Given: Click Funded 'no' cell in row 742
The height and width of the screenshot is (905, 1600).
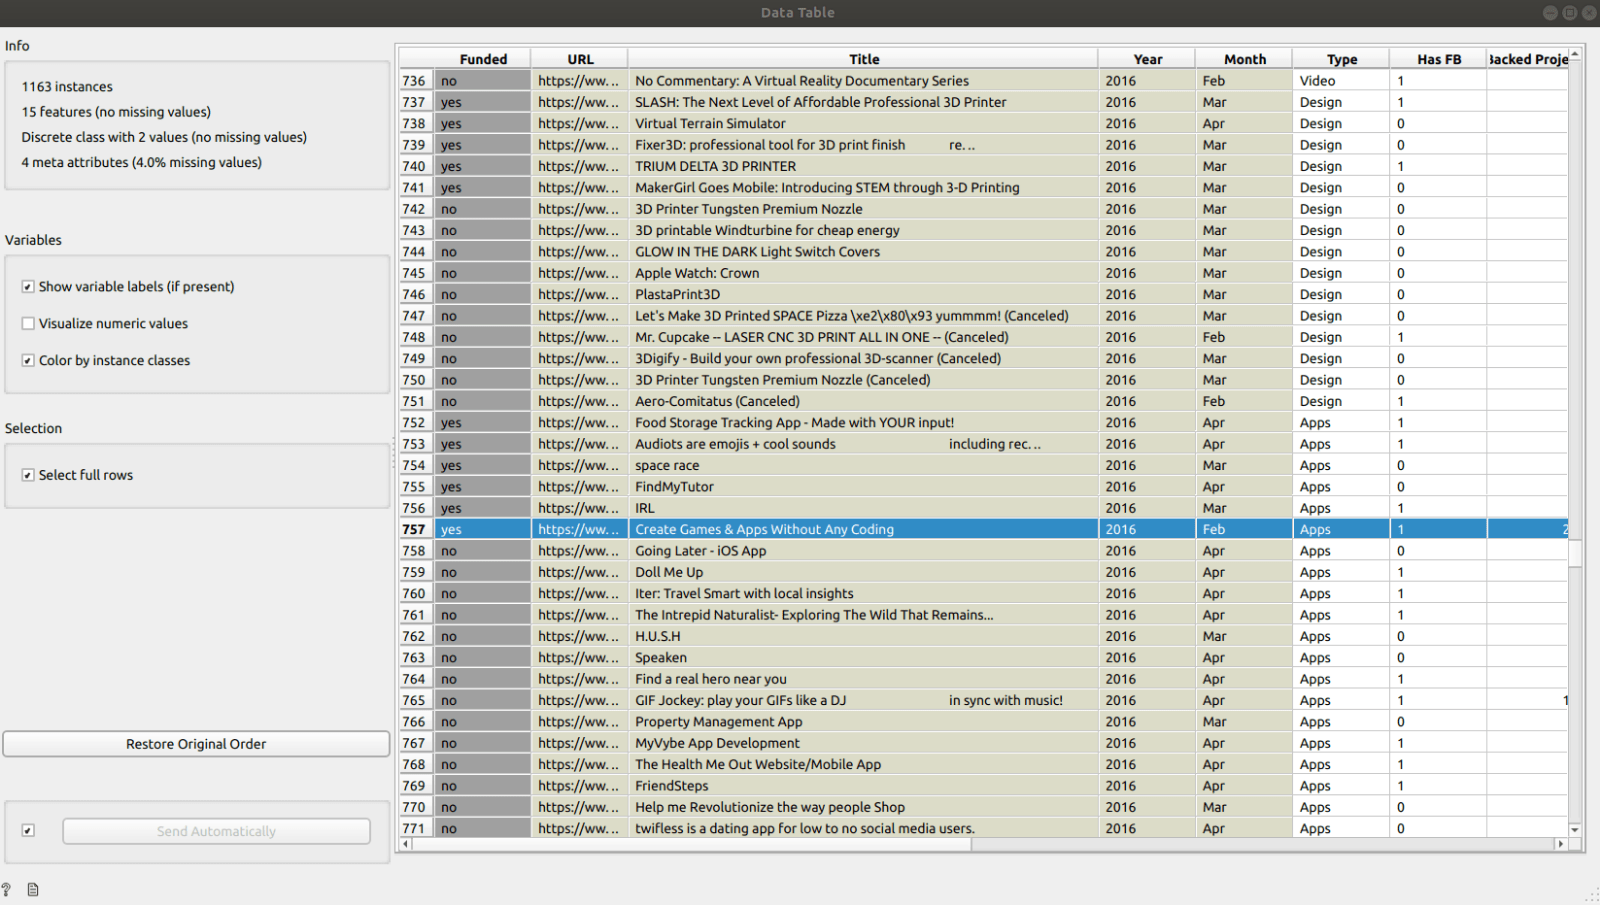Looking at the screenshot, I should pyautogui.click(x=483, y=209).
